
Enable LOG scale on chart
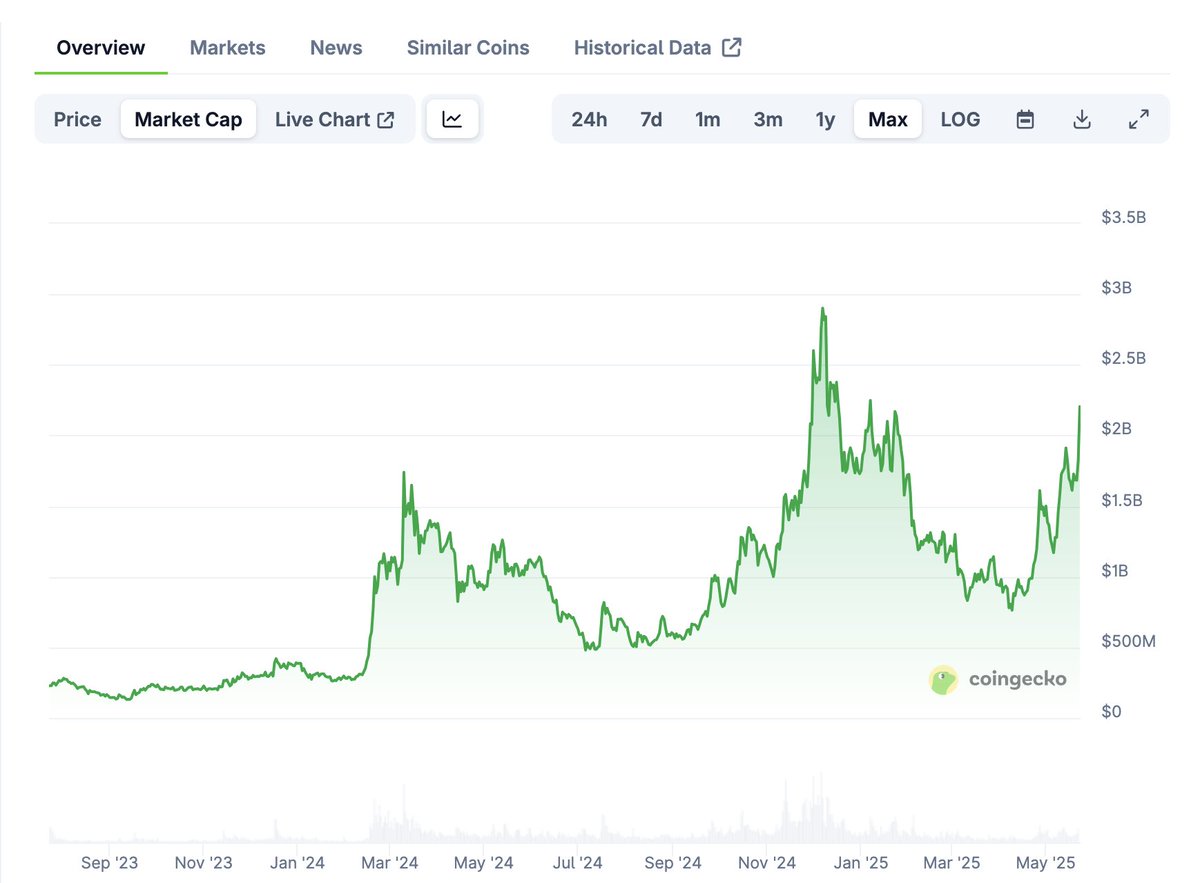pos(960,119)
